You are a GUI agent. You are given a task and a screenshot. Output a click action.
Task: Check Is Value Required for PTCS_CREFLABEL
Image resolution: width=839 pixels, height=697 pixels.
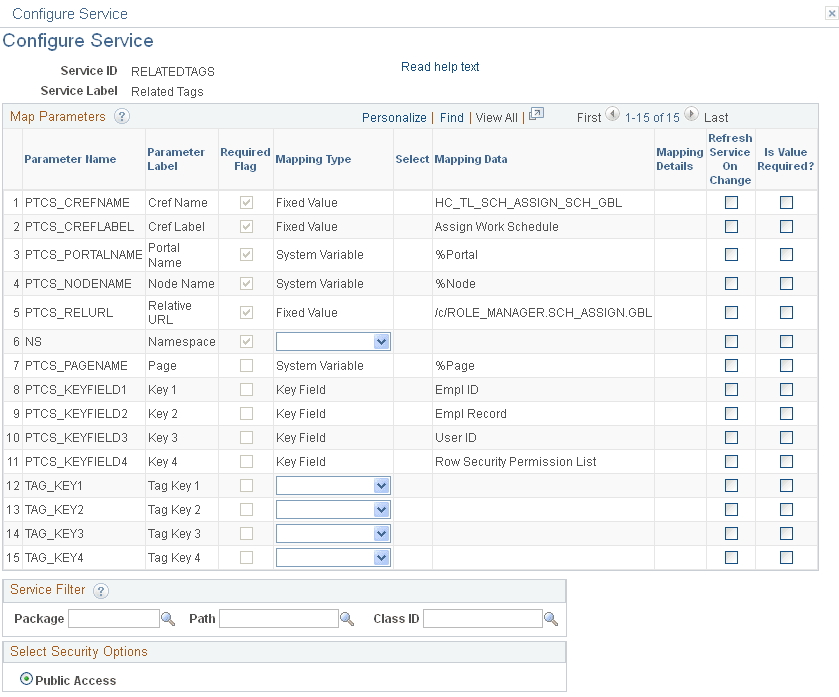pos(785,226)
